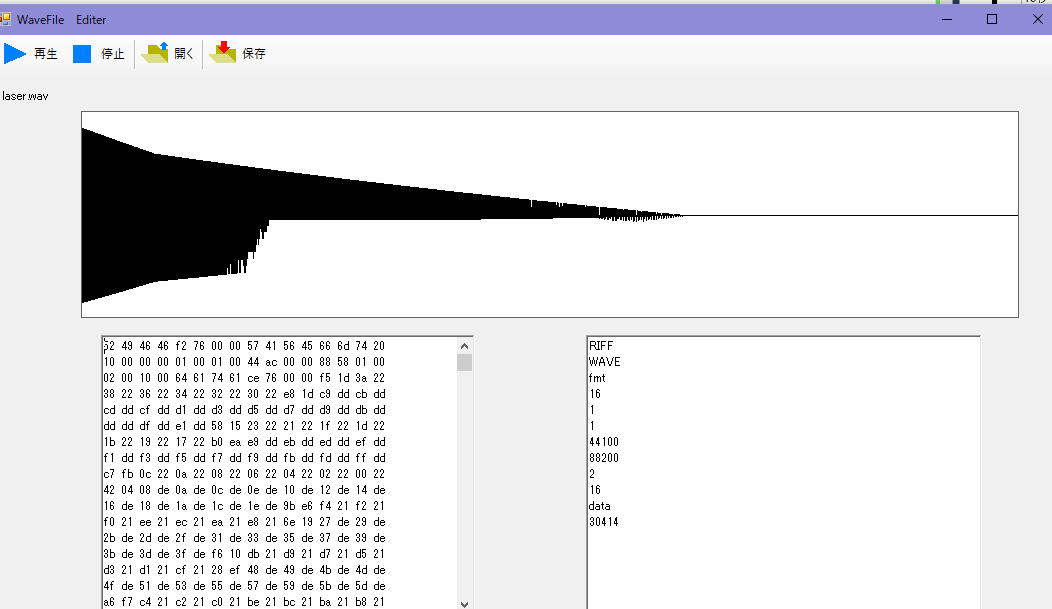Screen dimensions: 1052x609
Task: Click the hex row starting with c7 fb 0c 22
Action: tap(244, 474)
